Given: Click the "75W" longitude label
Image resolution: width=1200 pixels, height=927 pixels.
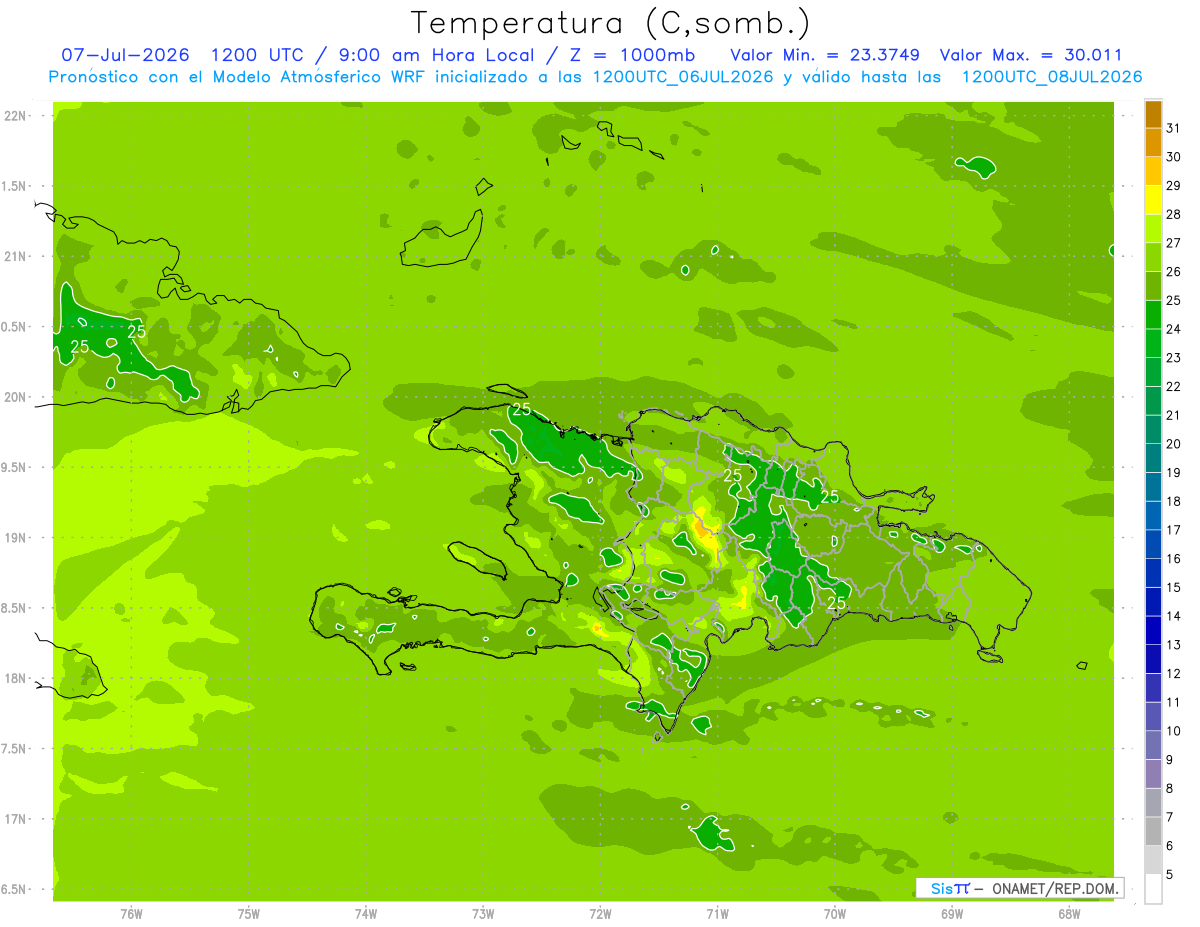Looking at the screenshot, I should click(248, 913).
